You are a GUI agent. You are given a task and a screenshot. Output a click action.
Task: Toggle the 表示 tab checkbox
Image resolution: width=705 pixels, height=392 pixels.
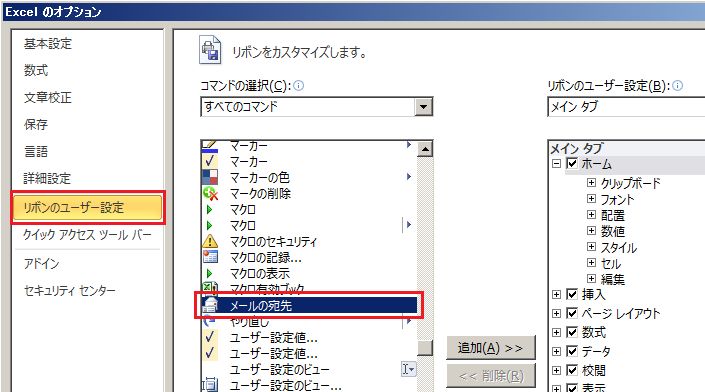[572, 388]
